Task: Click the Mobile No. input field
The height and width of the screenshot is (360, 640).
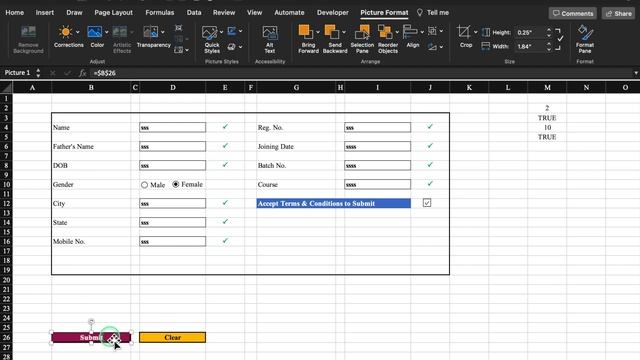Action: coord(173,241)
